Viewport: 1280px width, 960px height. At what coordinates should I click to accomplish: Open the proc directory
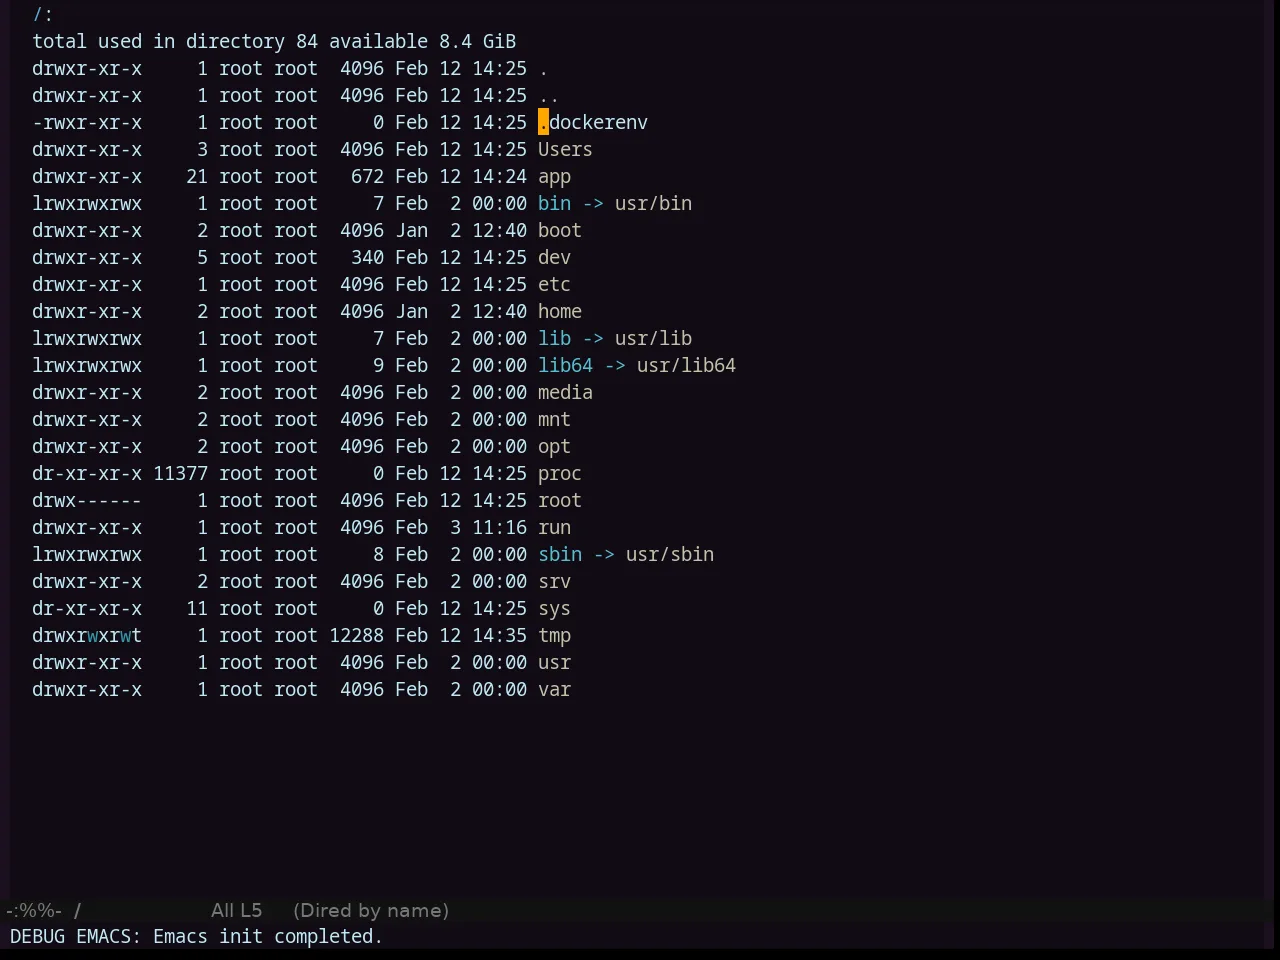point(559,474)
